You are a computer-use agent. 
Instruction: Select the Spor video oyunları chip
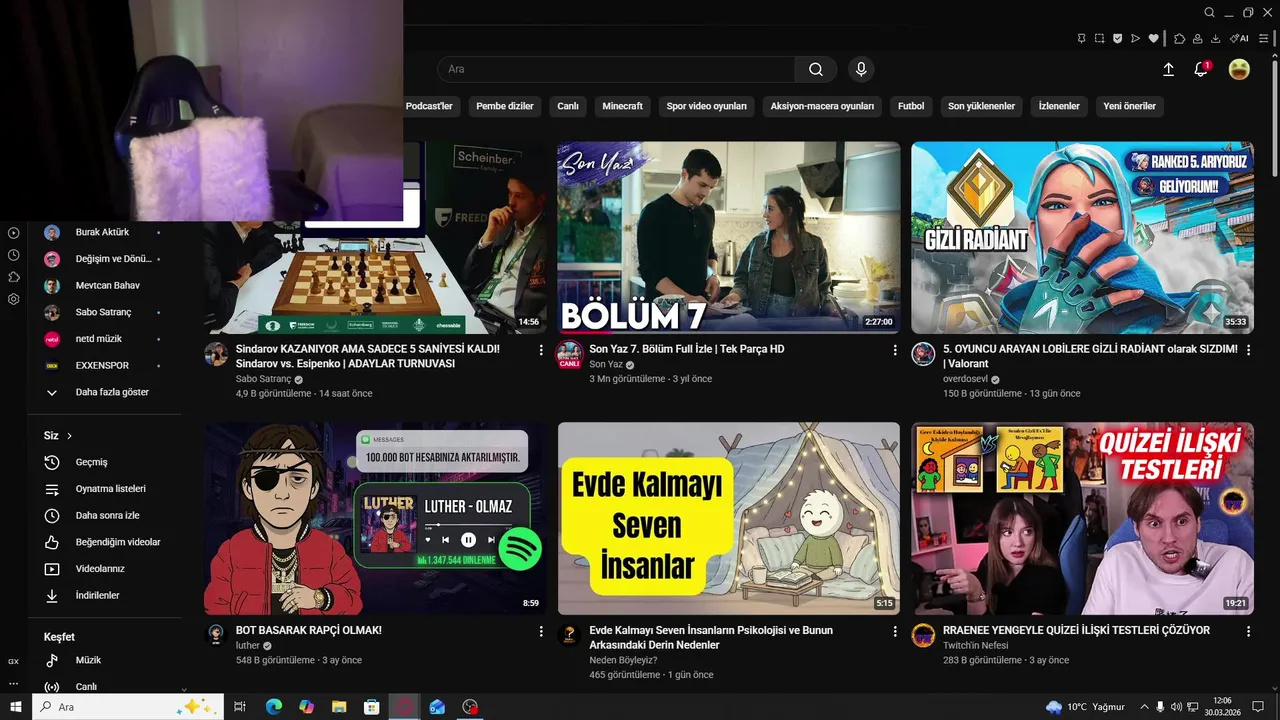(x=707, y=106)
